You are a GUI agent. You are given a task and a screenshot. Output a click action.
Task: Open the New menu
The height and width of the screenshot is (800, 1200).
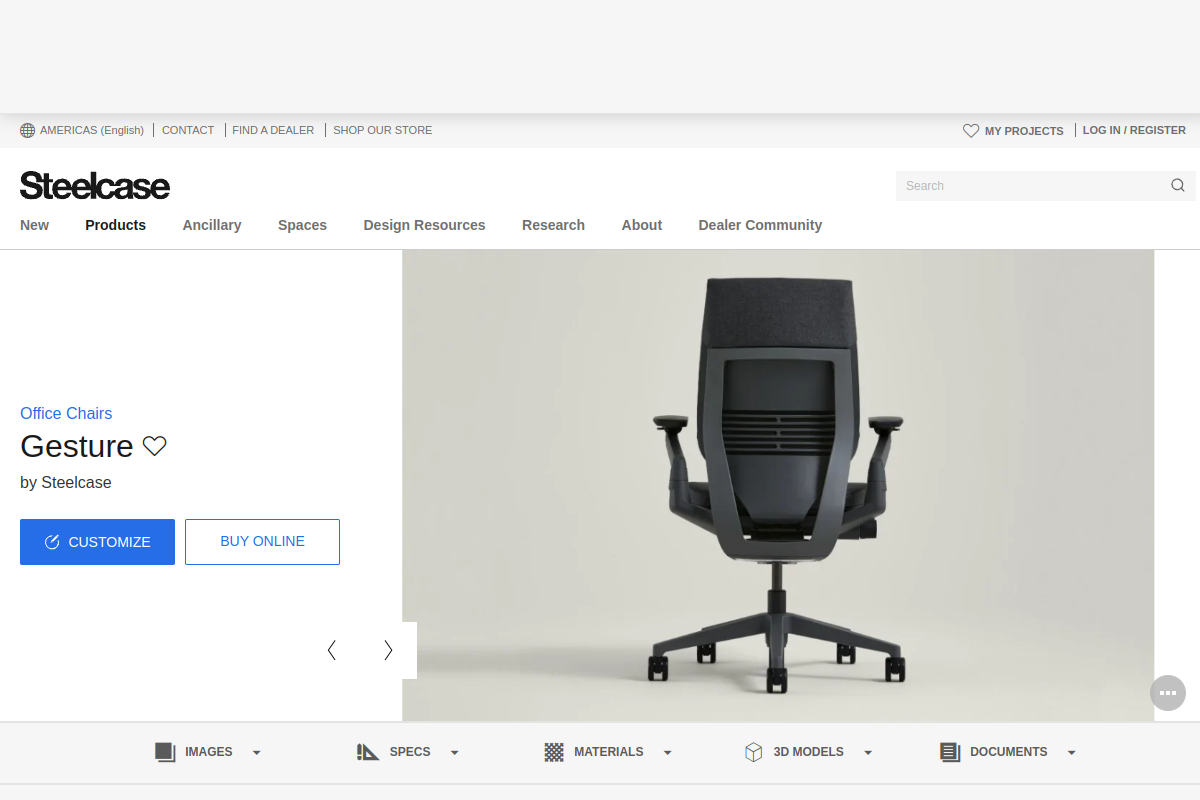(x=34, y=225)
